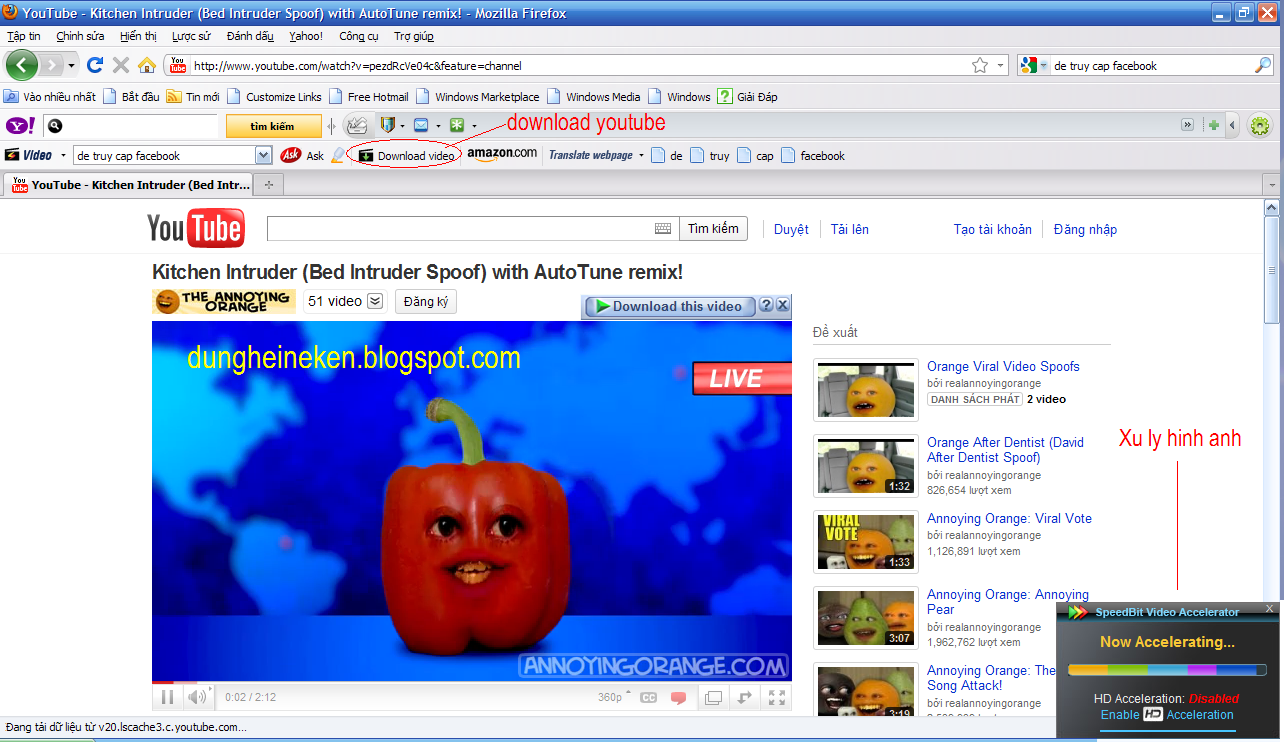Open the pop-out player window icon
The image size is (1284, 742).
713,697
